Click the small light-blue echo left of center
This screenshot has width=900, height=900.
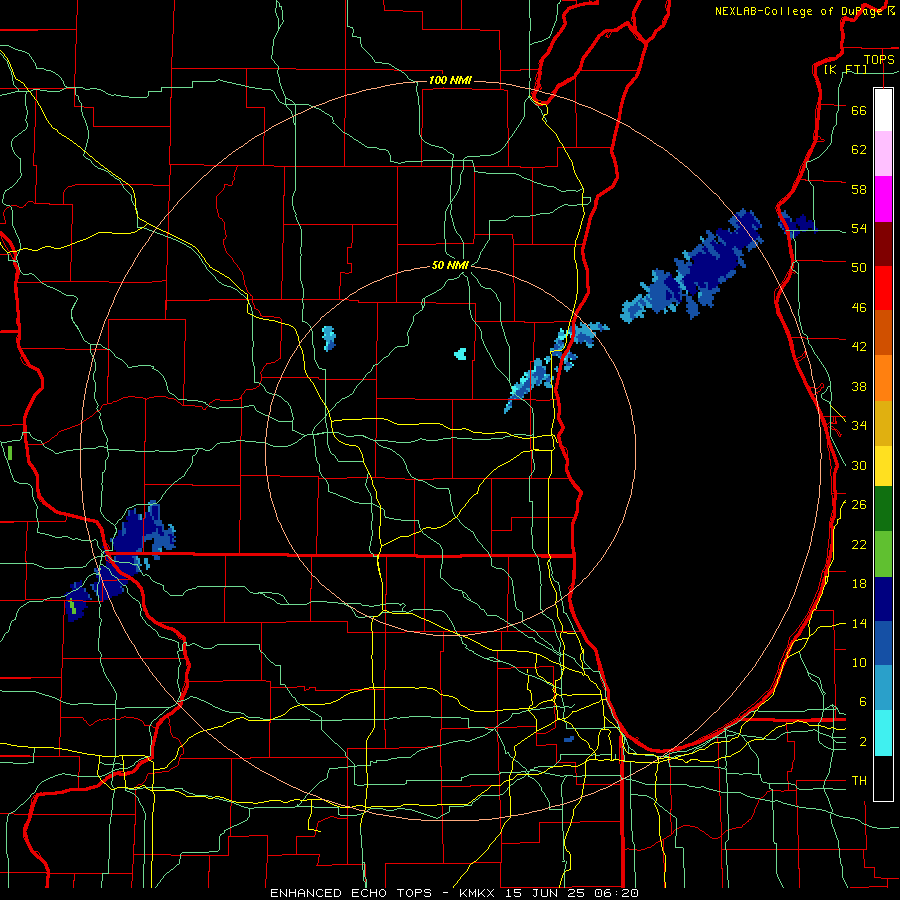click(x=328, y=338)
